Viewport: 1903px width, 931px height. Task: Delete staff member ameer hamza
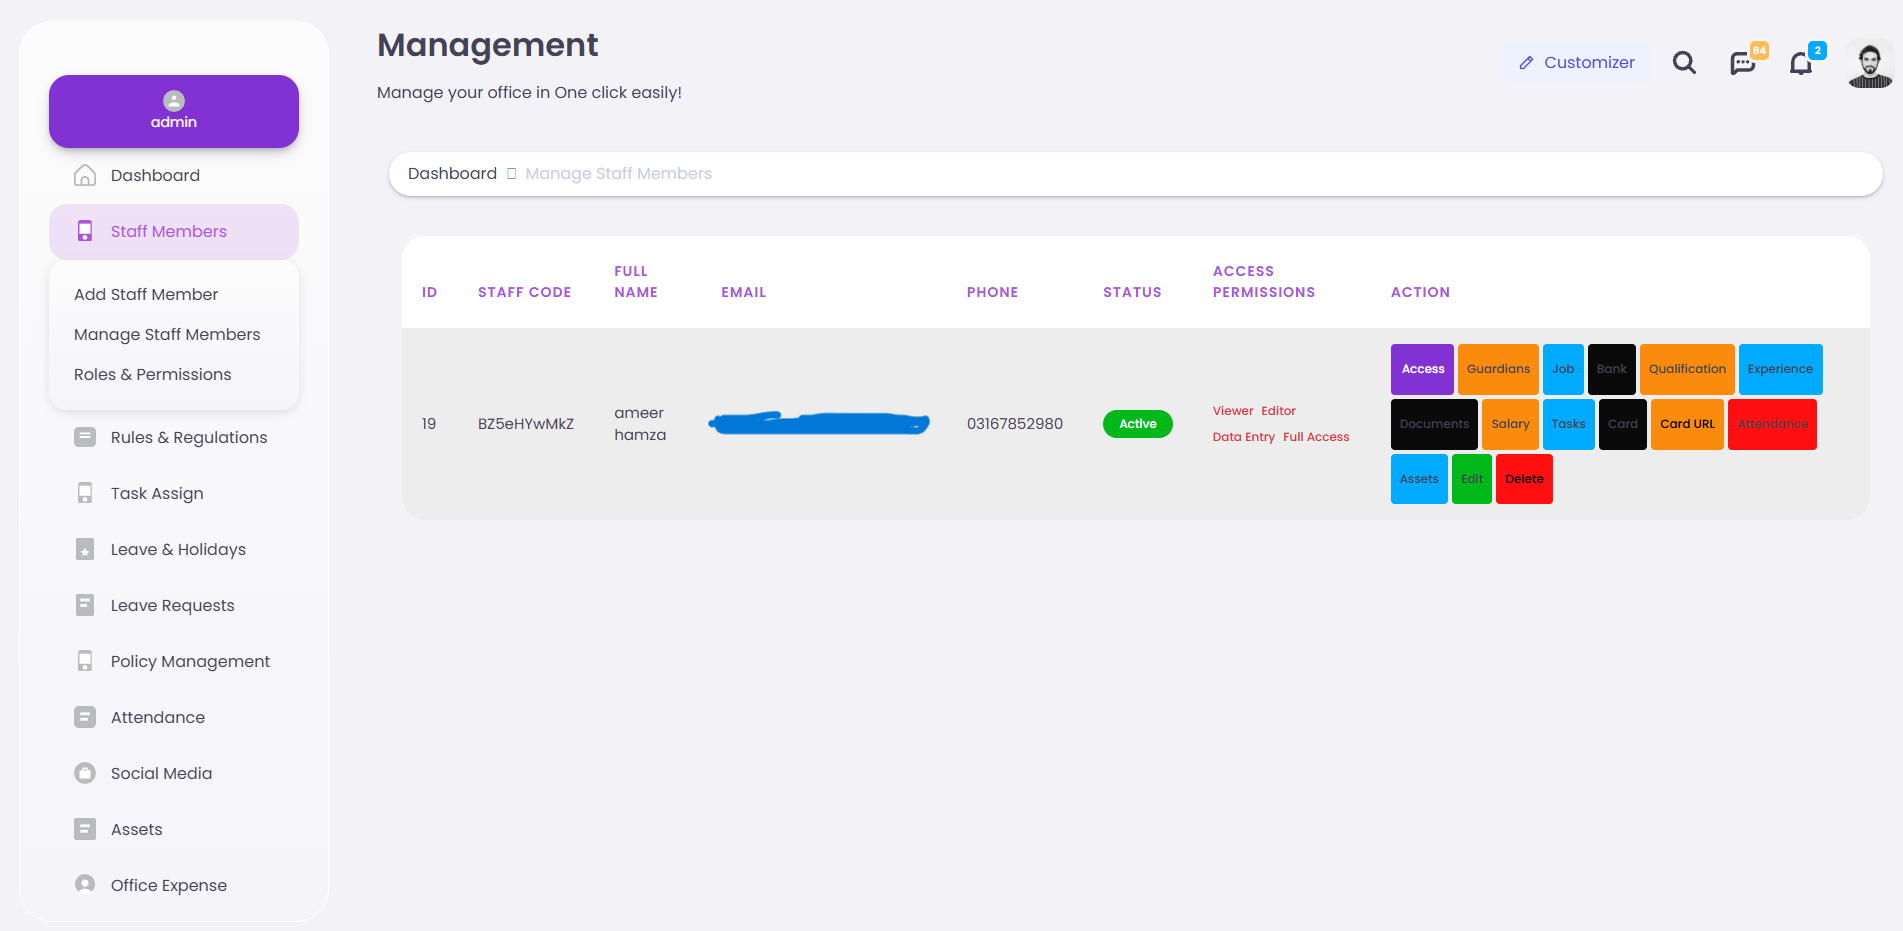pos(1524,479)
